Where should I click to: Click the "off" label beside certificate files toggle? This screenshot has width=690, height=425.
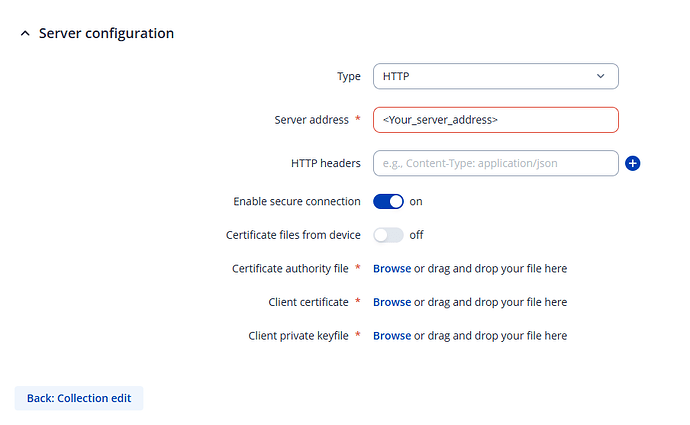(416, 235)
